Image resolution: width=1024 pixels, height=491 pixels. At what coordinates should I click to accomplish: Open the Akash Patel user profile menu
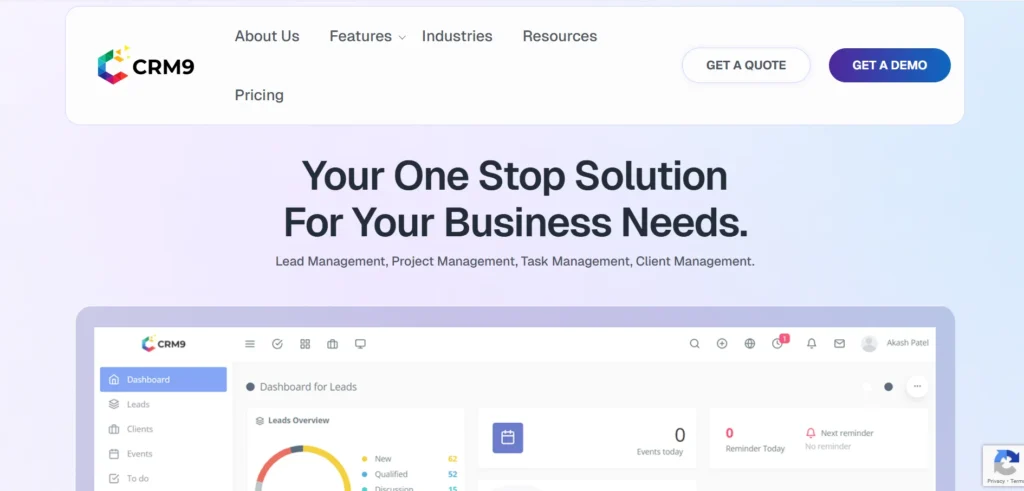click(x=895, y=344)
